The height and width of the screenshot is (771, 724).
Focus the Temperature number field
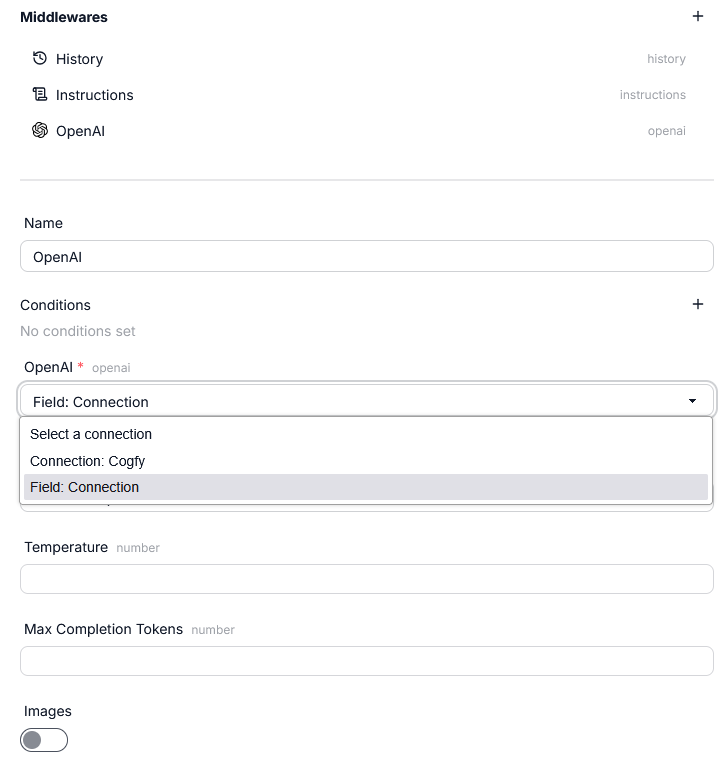[366, 579]
